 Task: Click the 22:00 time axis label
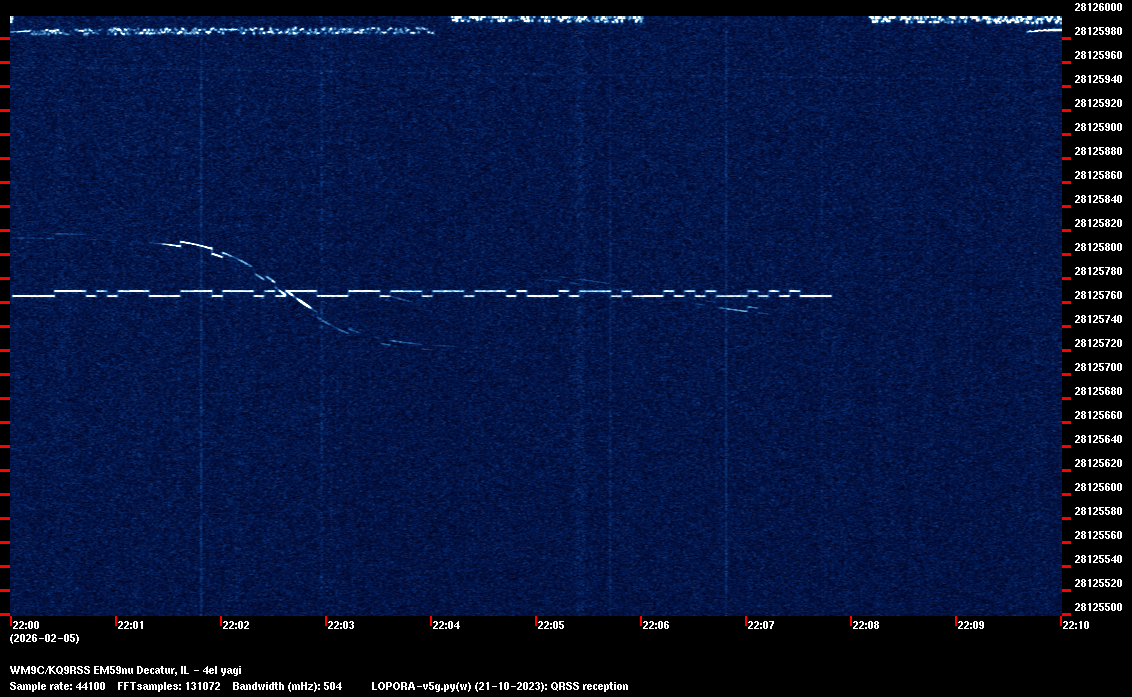[26, 626]
